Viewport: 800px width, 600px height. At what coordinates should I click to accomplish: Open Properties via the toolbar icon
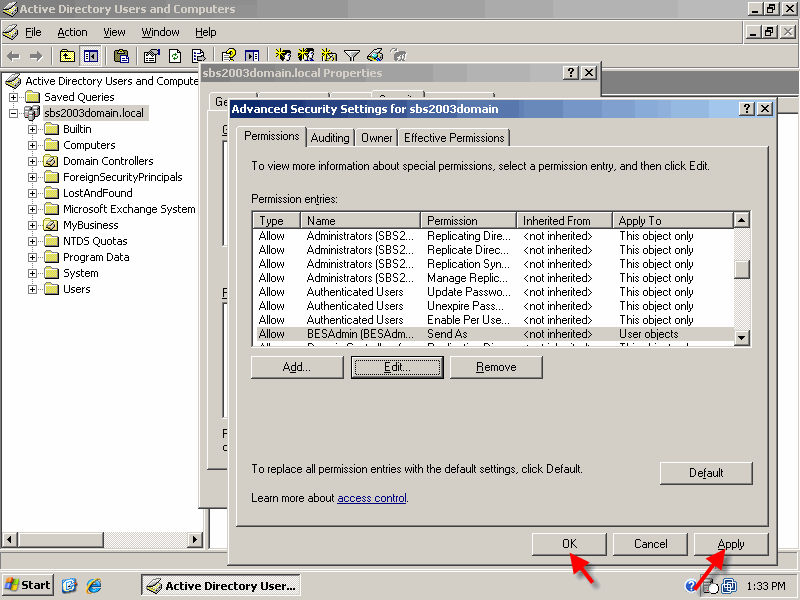click(152, 56)
